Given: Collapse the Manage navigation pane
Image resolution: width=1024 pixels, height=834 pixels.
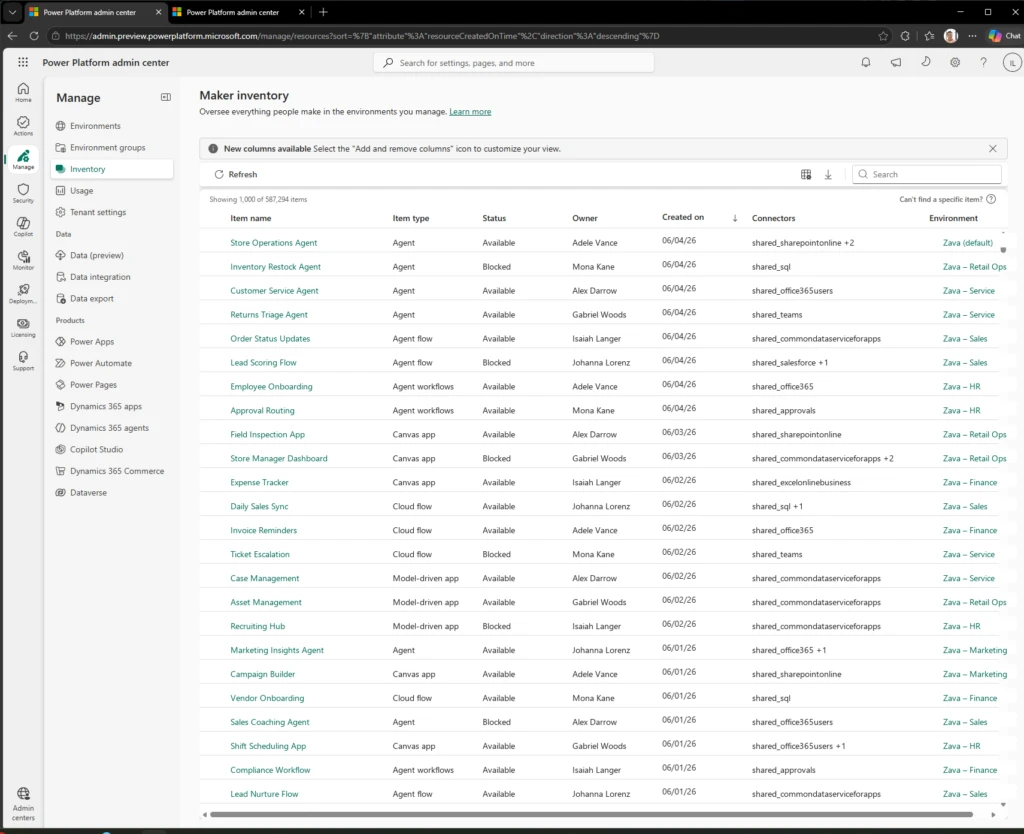Looking at the screenshot, I should click(166, 97).
